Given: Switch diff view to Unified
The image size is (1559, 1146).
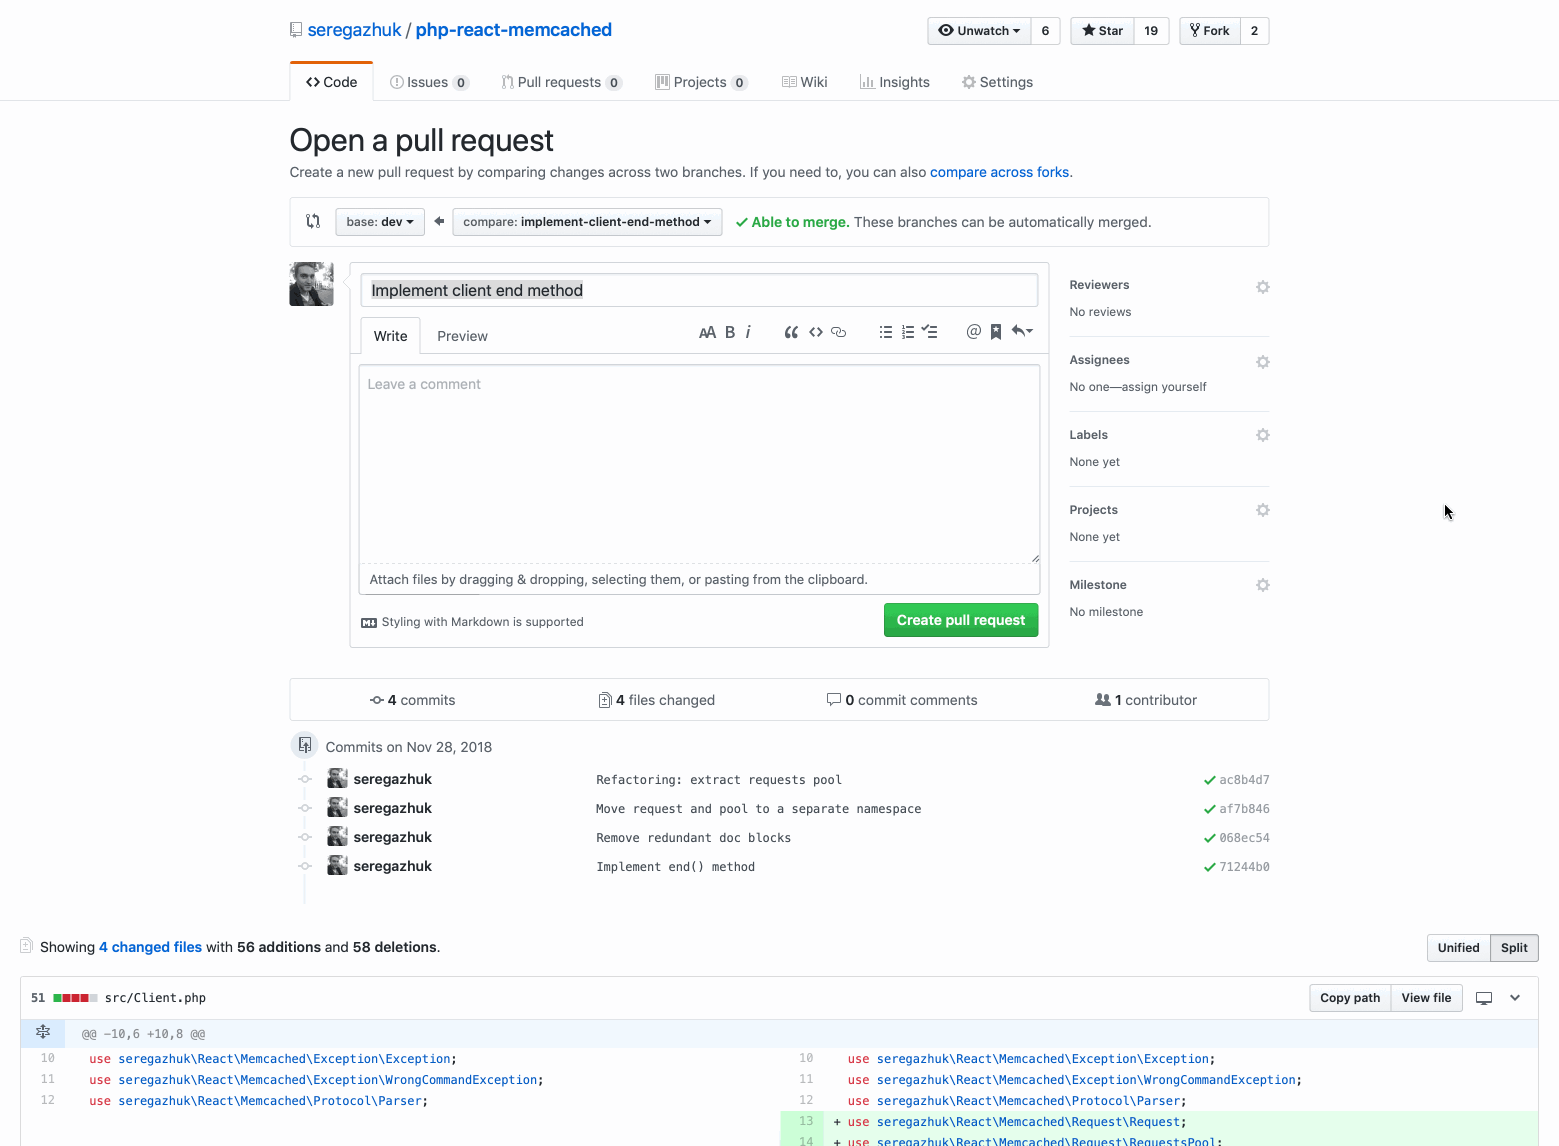Looking at the screenshot, I should click(1458, 948).
